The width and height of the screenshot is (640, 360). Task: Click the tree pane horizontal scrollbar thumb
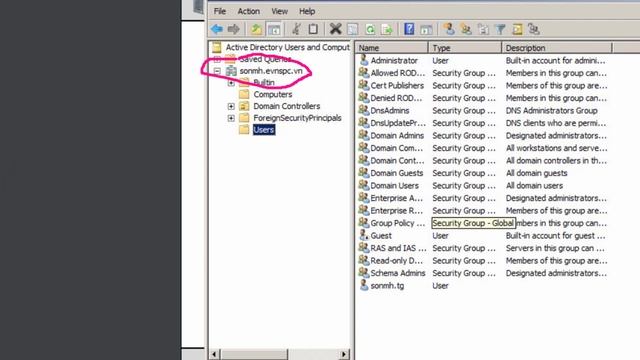(x=254, y=354)
